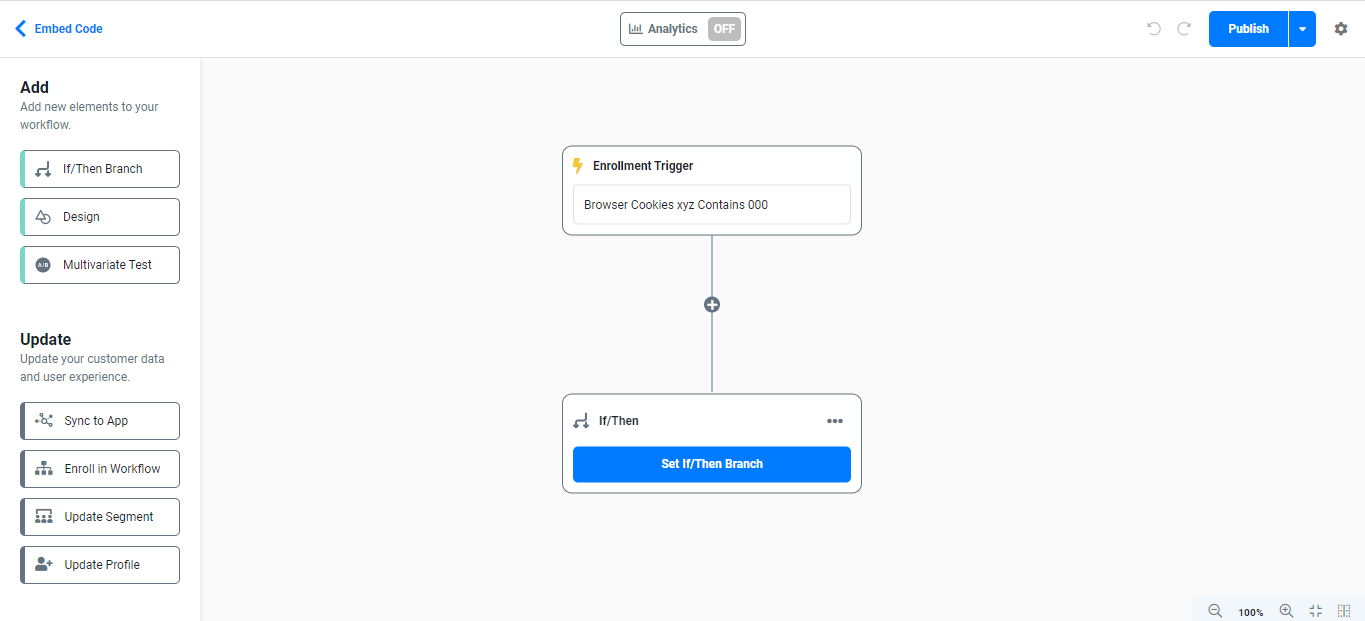This screenshot has height=621, width=1365.
Task: Toggle the Analytics OFF switch
Action: [x=724, y=29]
